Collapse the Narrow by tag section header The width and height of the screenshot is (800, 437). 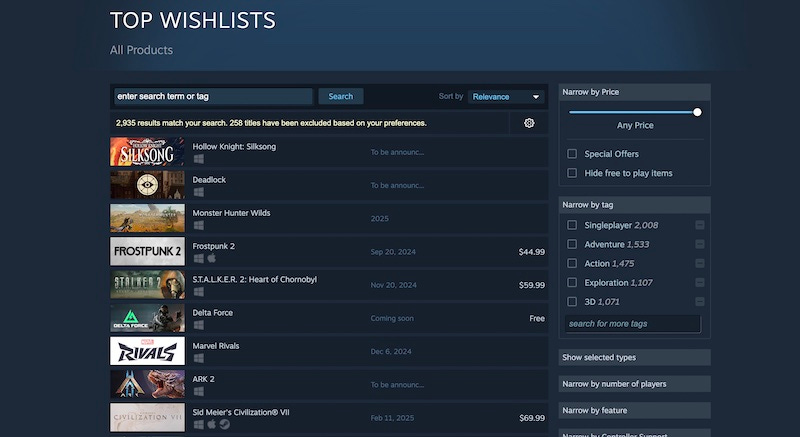pos(634,204)
